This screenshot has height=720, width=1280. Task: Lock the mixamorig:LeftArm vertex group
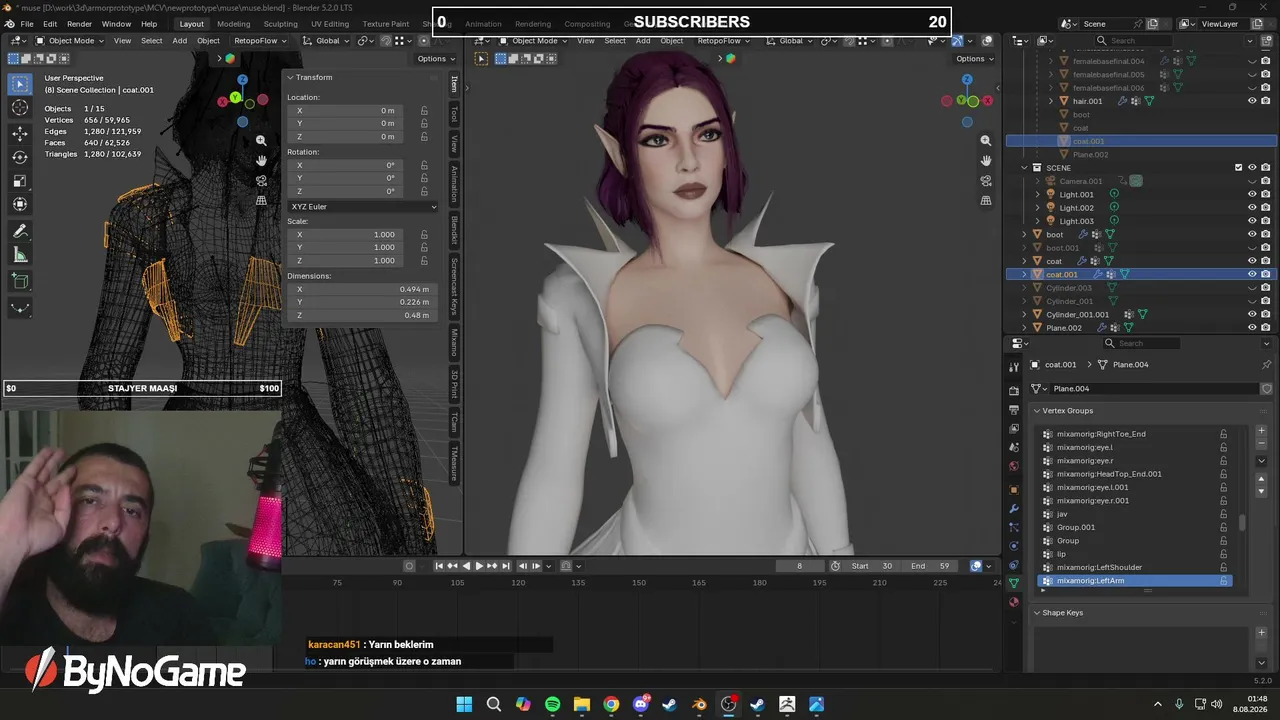pyautogui.click(x=1223, y=581)
